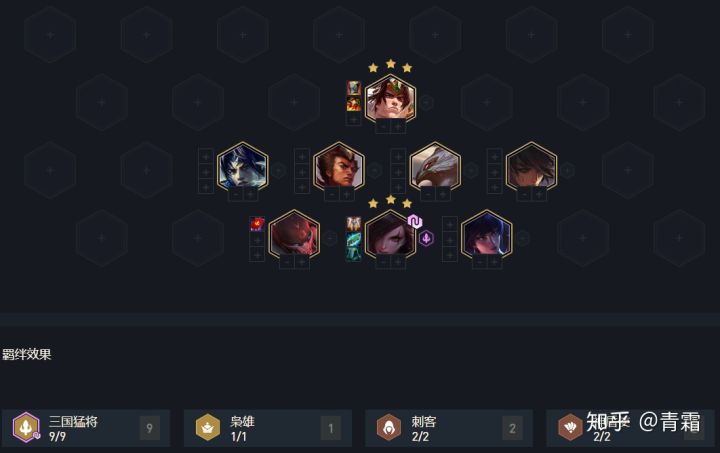Click the 三国猛将 trait hexagon icon

27,427
